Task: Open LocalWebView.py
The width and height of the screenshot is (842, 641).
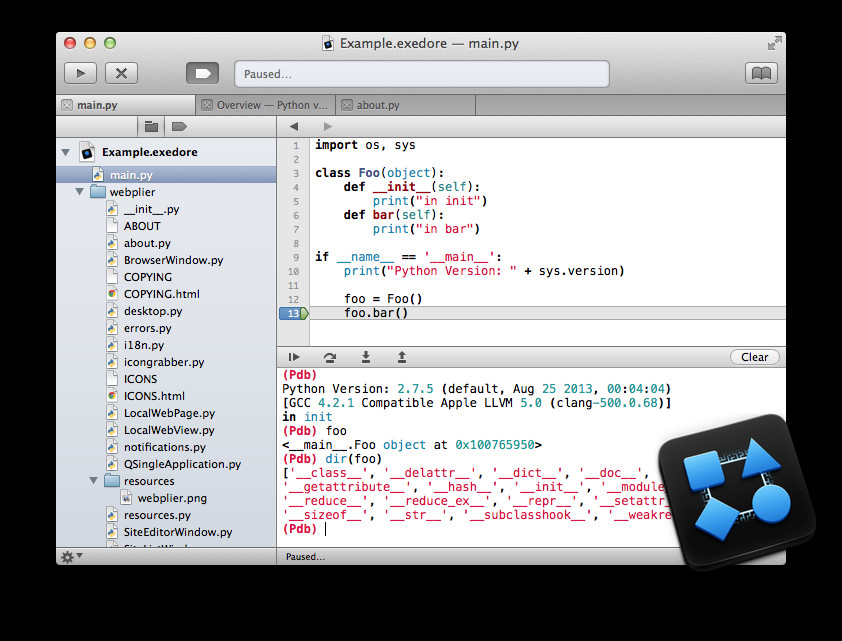Action: pos(169,430)
